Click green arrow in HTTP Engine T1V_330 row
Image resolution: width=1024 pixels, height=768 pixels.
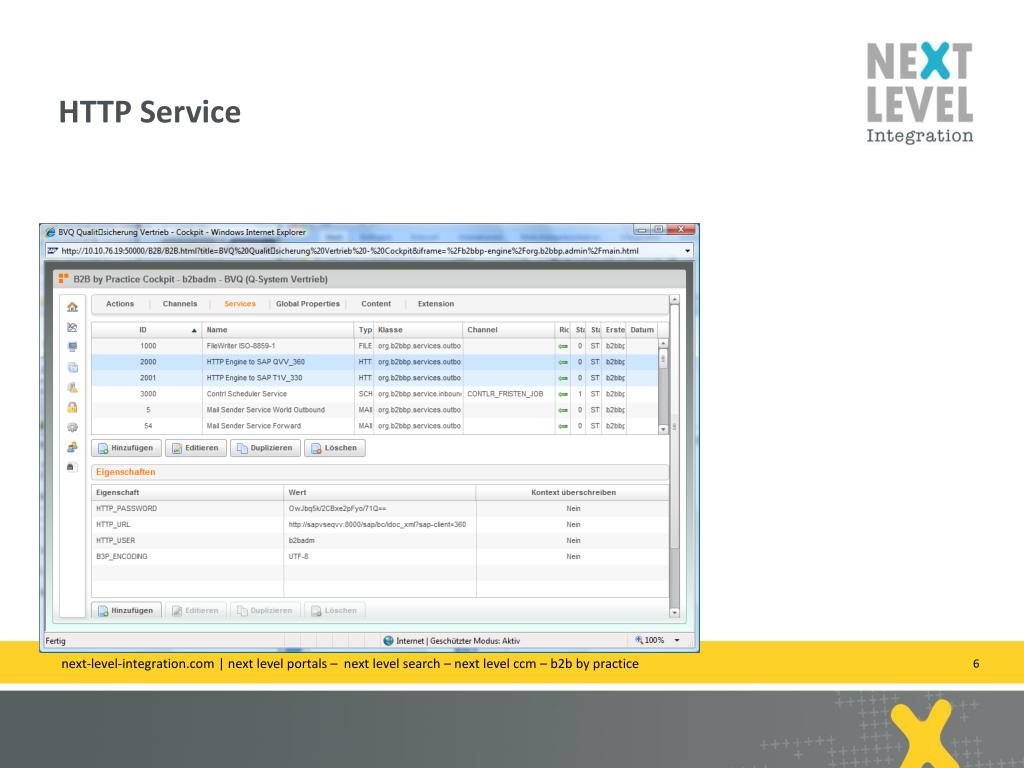point(563,378)
